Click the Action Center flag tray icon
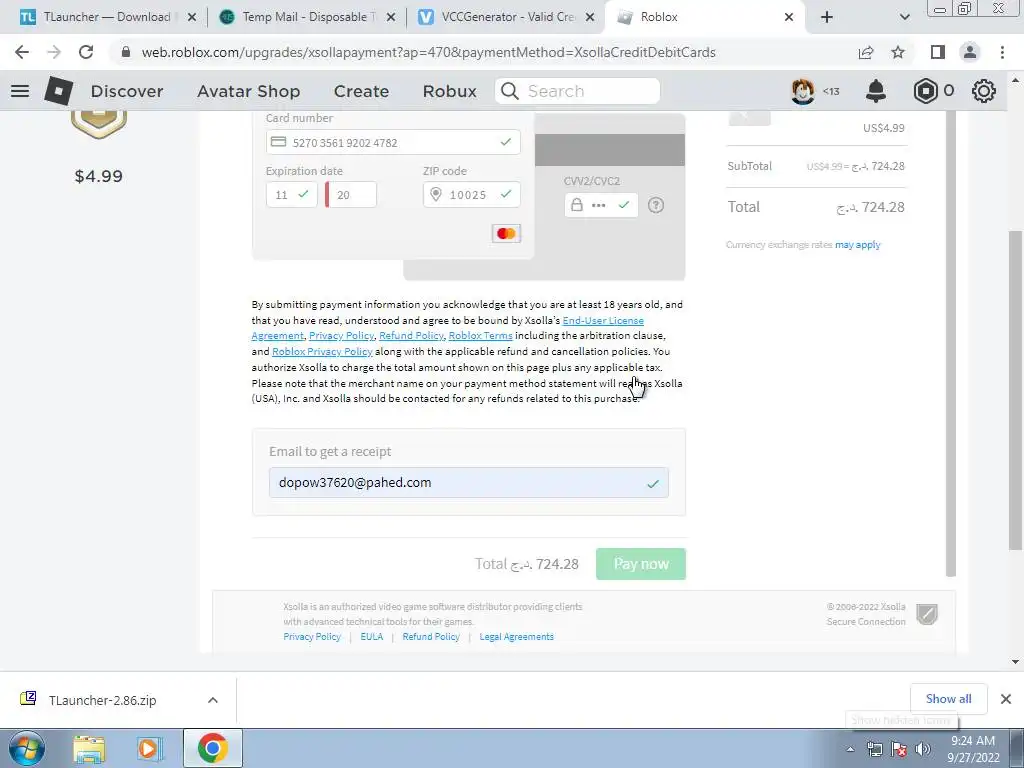Screen dimensions: 1024x768 pyautogui.click(x=899, y=749)
